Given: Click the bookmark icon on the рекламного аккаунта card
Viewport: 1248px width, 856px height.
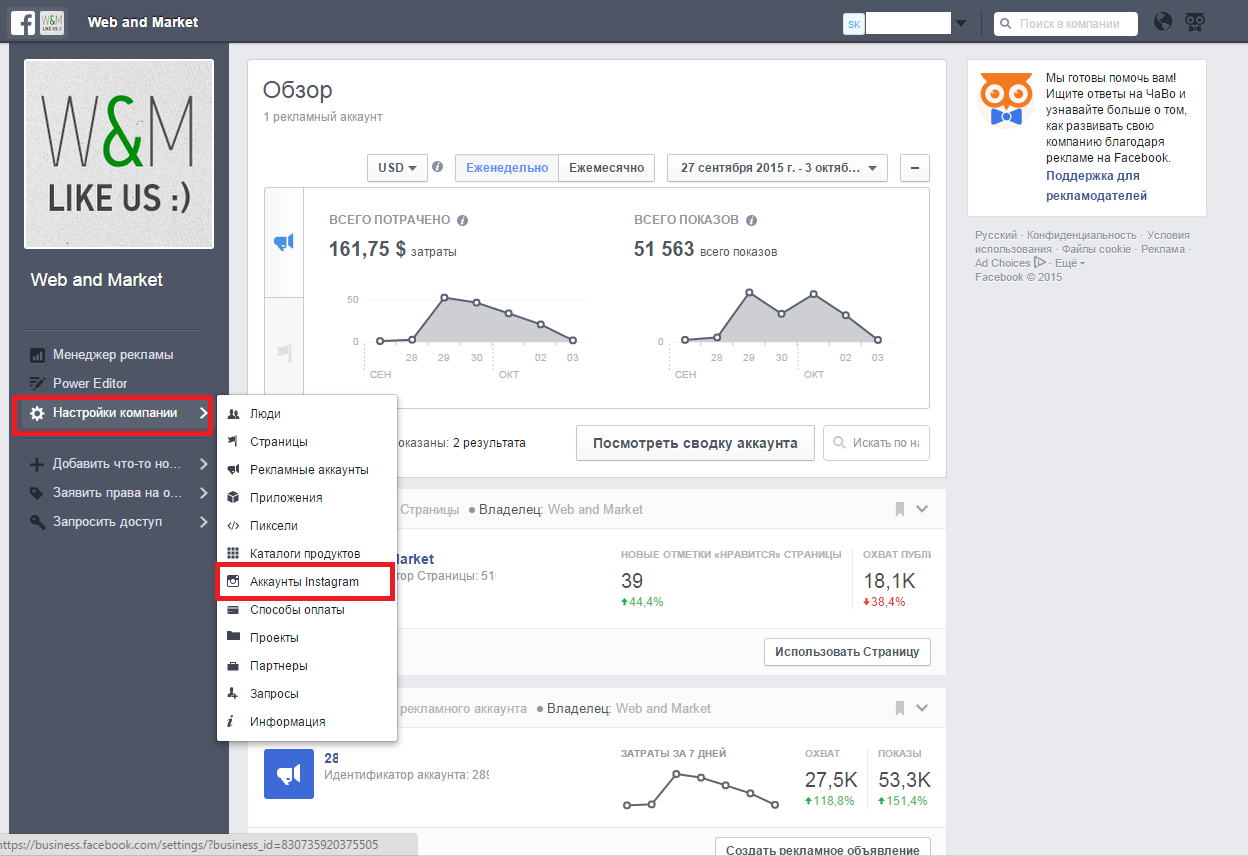Looking at the screenshot, I should (x=899, y=708).
